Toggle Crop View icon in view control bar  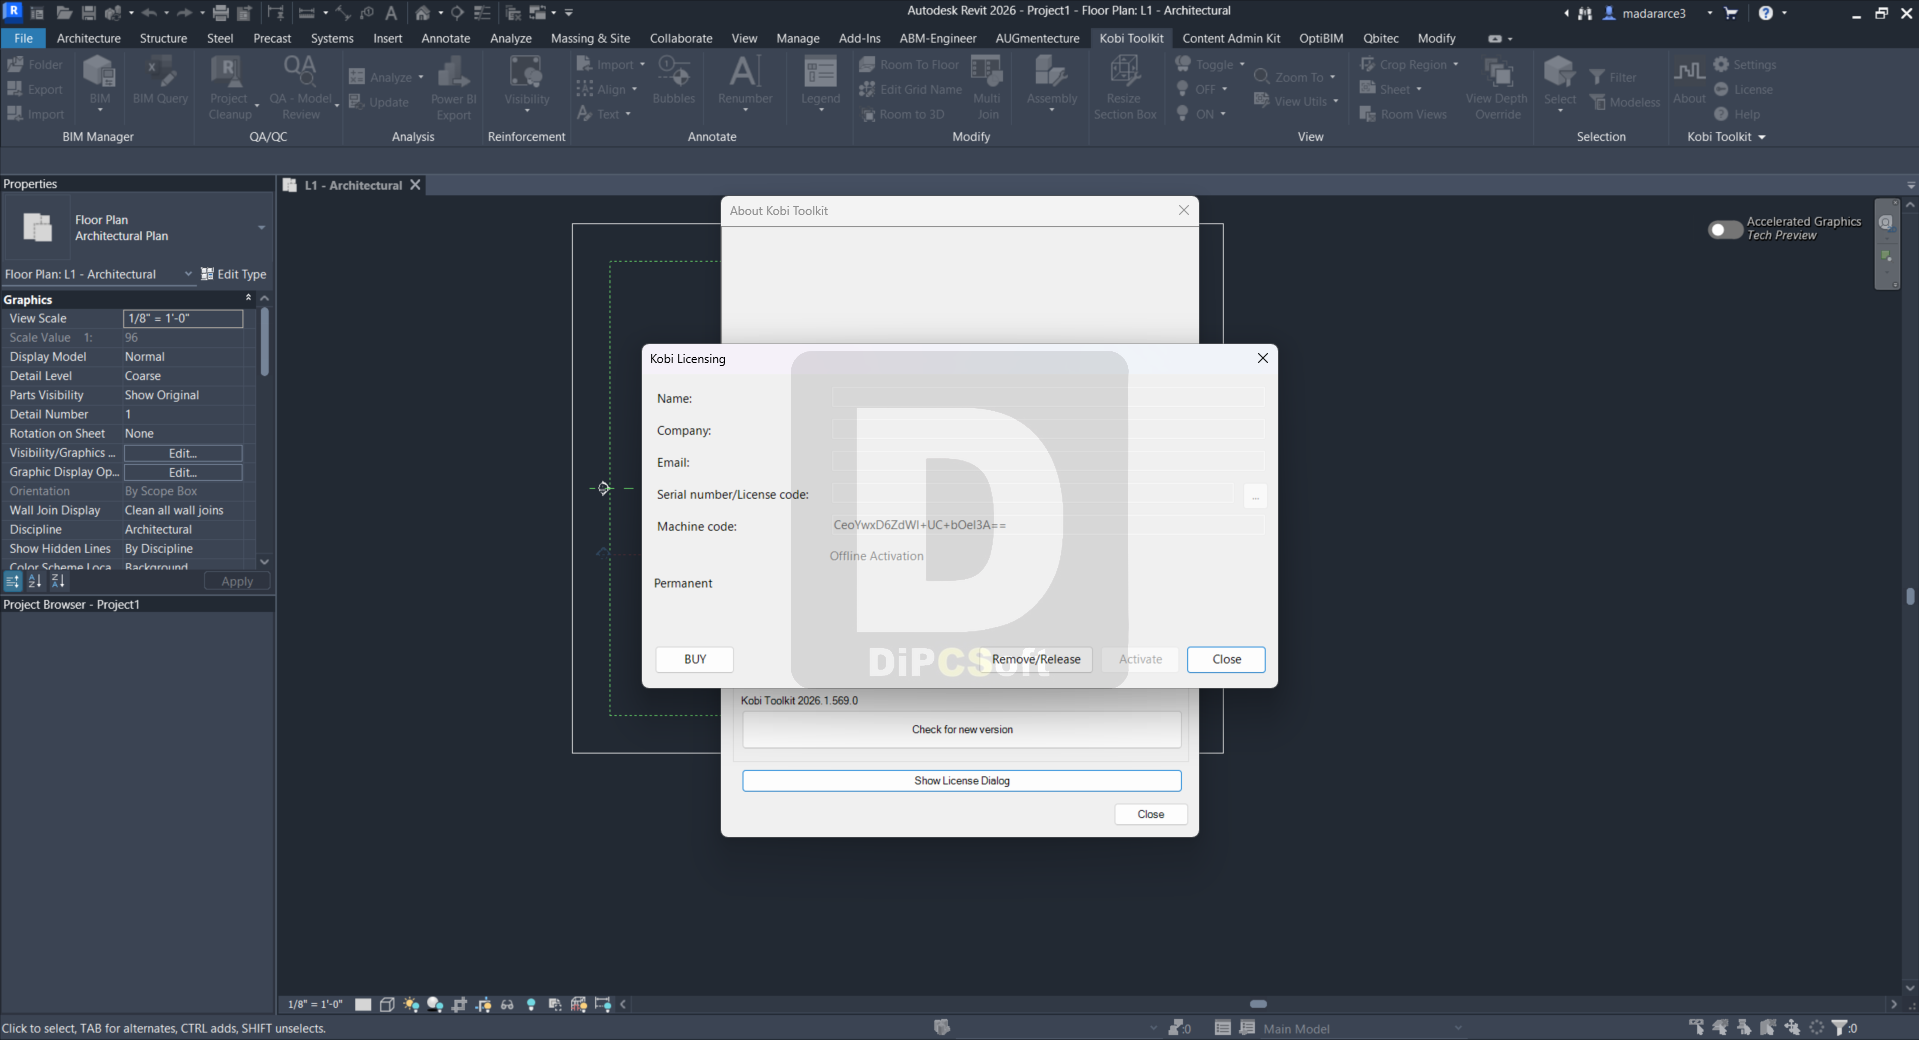tap(459, 1004)
